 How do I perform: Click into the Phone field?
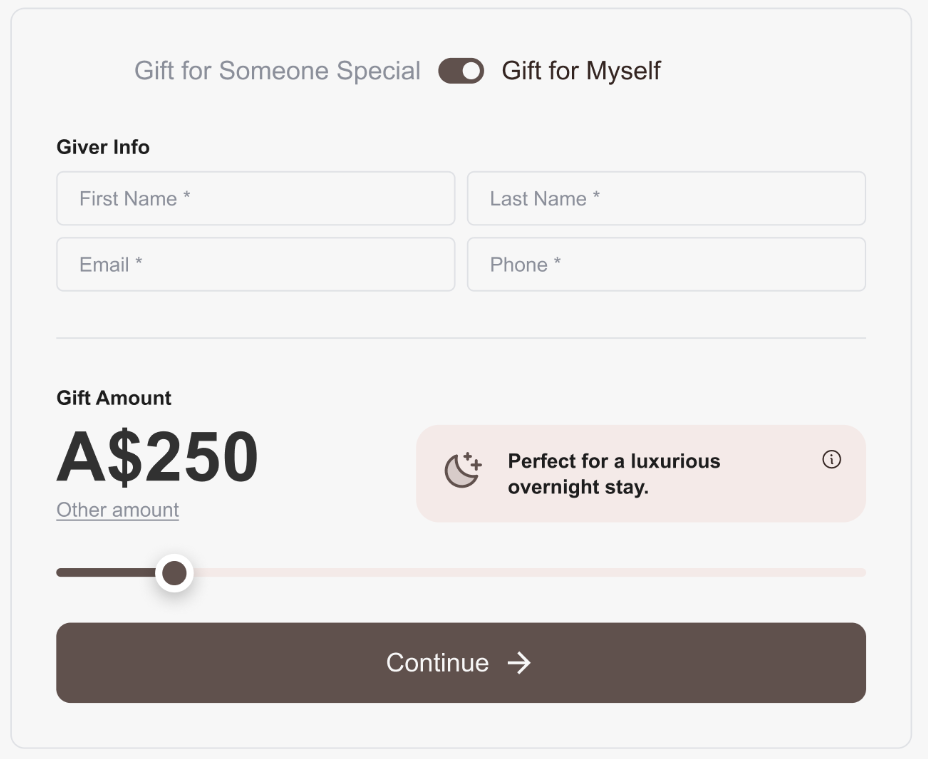click(x=666, y=264)
